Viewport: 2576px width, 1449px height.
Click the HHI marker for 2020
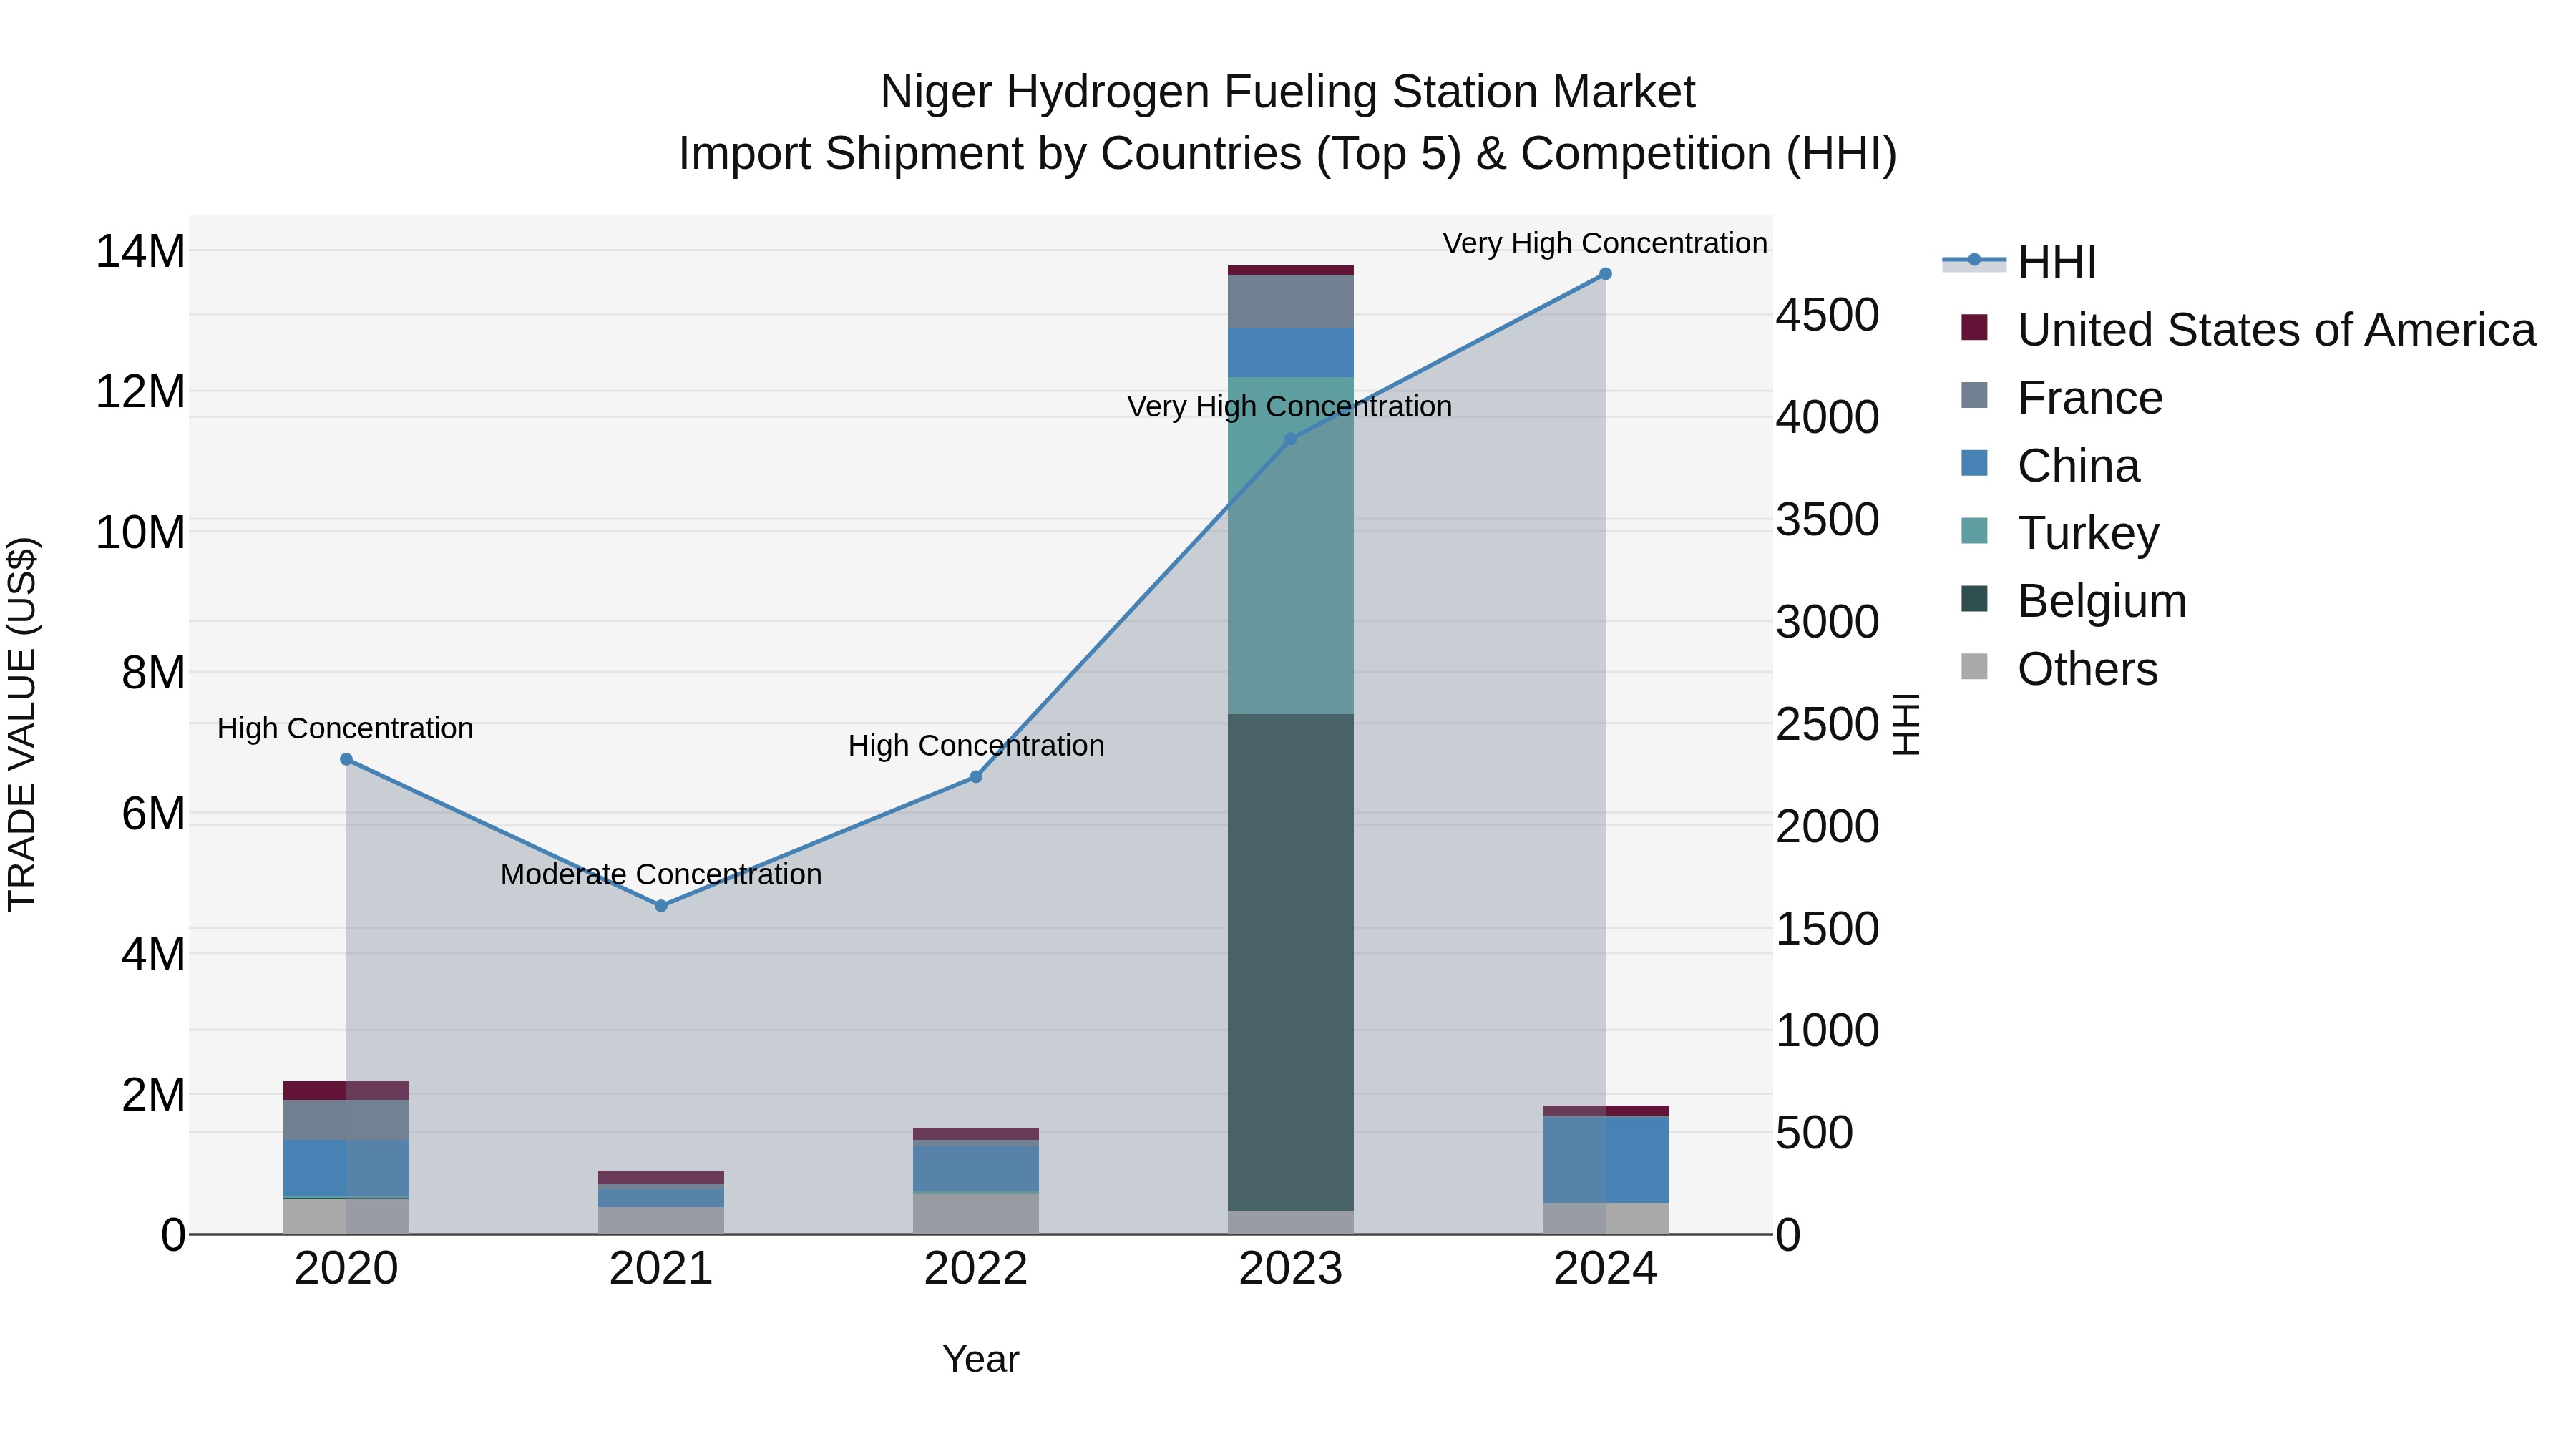click(x=346, y=760)
